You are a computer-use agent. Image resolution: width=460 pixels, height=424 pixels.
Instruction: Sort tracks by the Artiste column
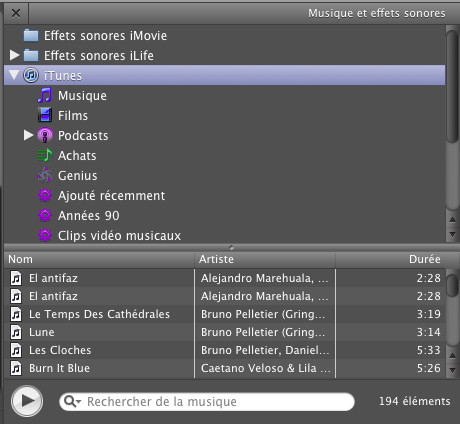pos(265,259)
